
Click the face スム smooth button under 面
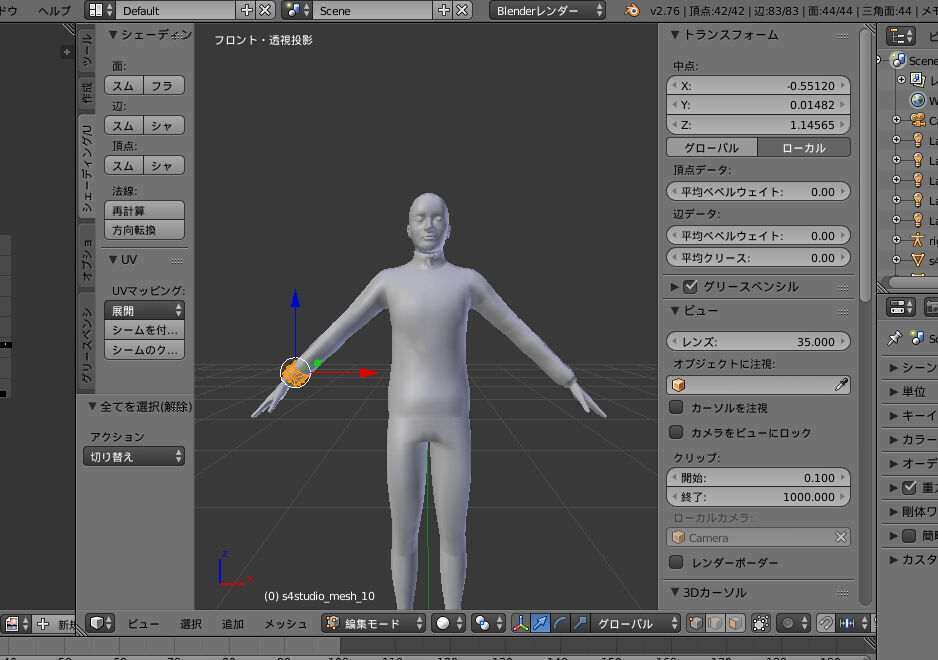[124, 86]
